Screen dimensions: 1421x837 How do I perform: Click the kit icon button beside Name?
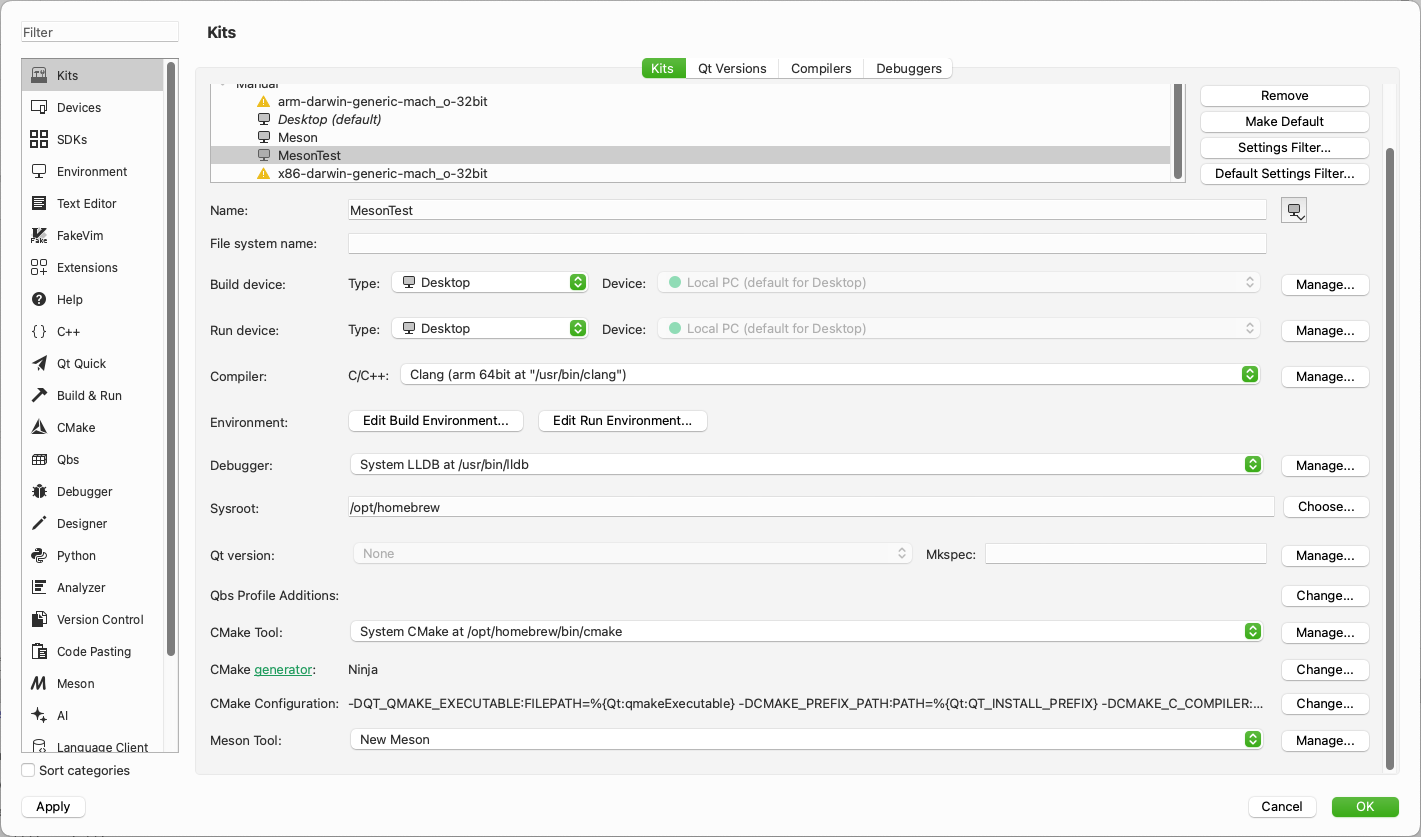[1294, 211]
